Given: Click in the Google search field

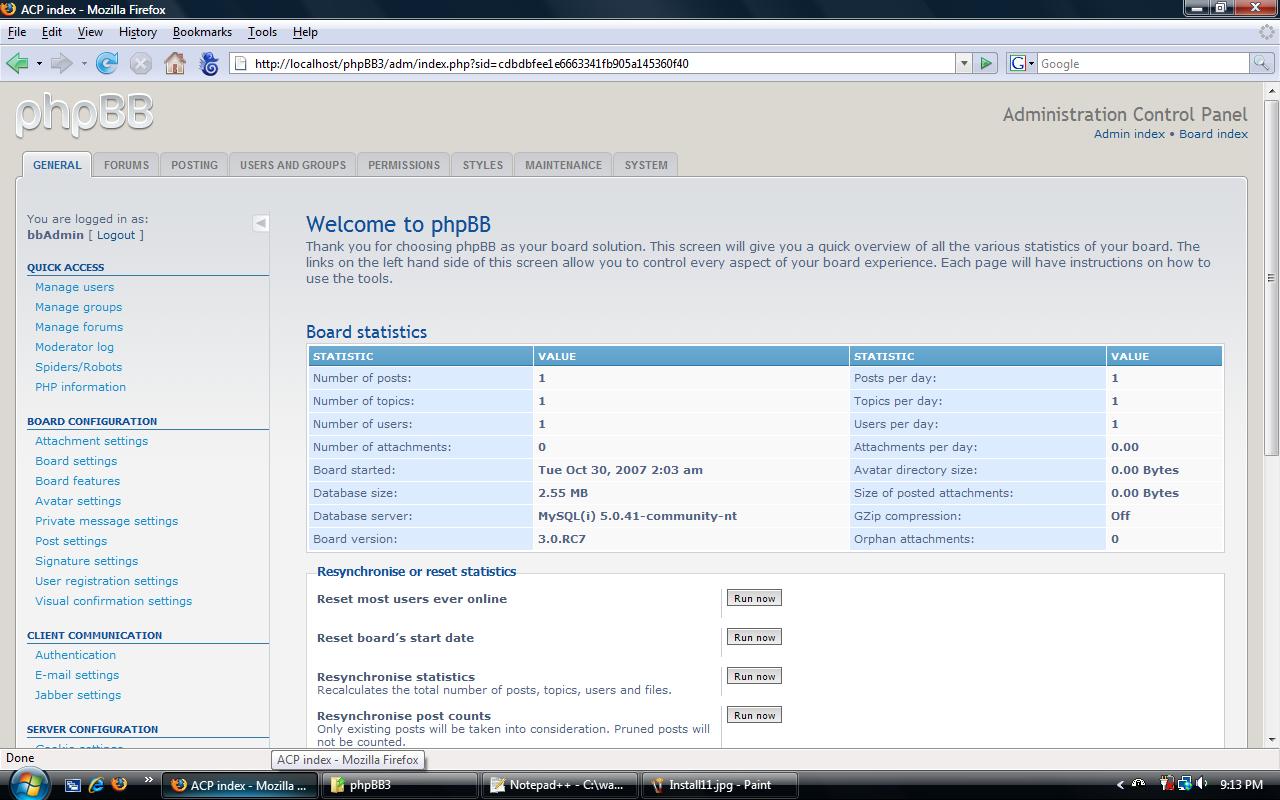Looking at the screenshot, I should pyautogui.click(x=1140, y=64).
